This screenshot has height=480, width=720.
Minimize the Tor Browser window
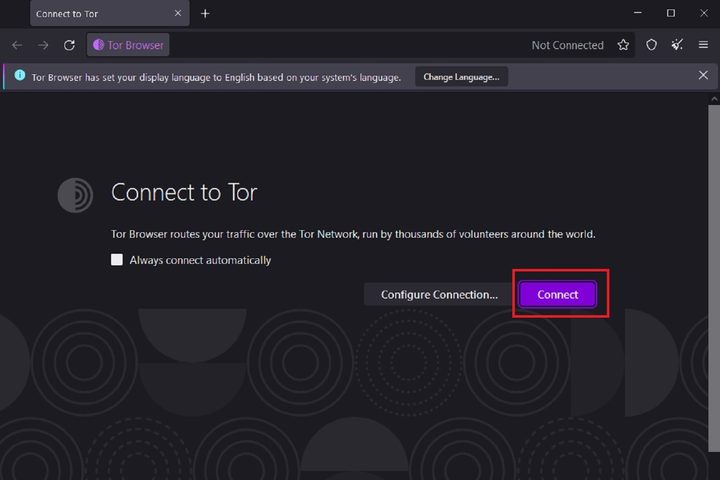tap(638, 13)
